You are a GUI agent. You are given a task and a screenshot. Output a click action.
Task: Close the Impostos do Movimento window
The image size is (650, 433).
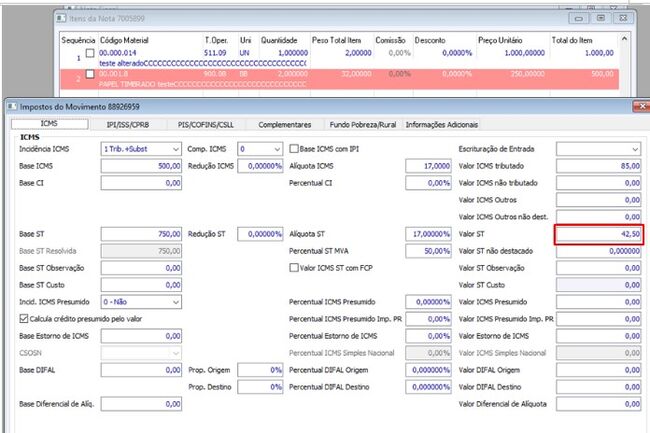point(642,106)
